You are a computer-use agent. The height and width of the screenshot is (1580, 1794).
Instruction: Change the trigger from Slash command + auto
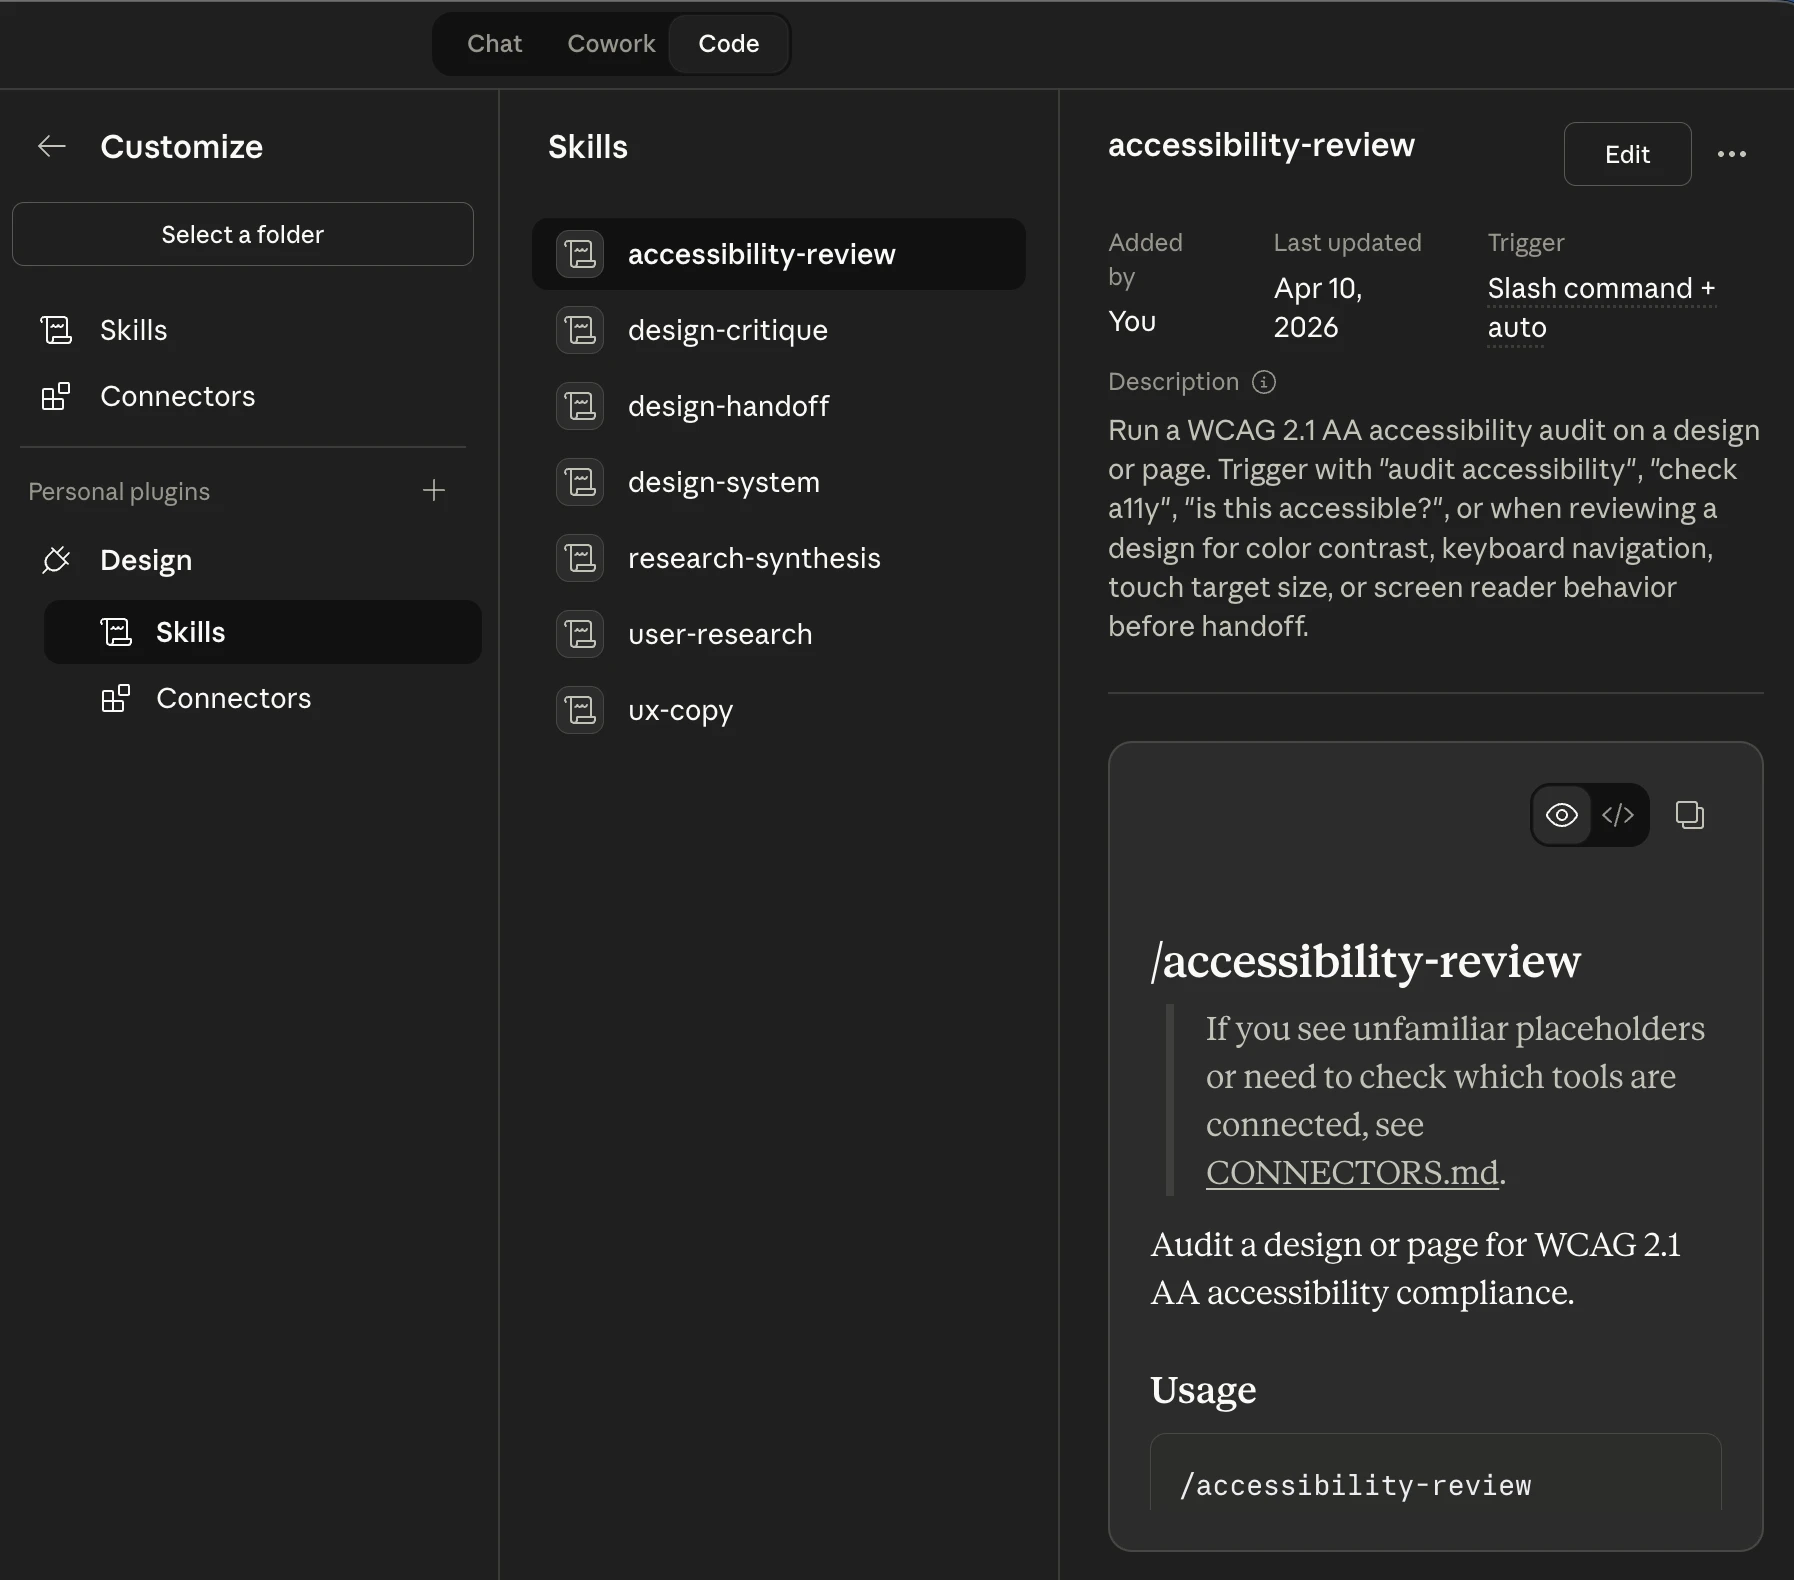(x=1600, y=307)
